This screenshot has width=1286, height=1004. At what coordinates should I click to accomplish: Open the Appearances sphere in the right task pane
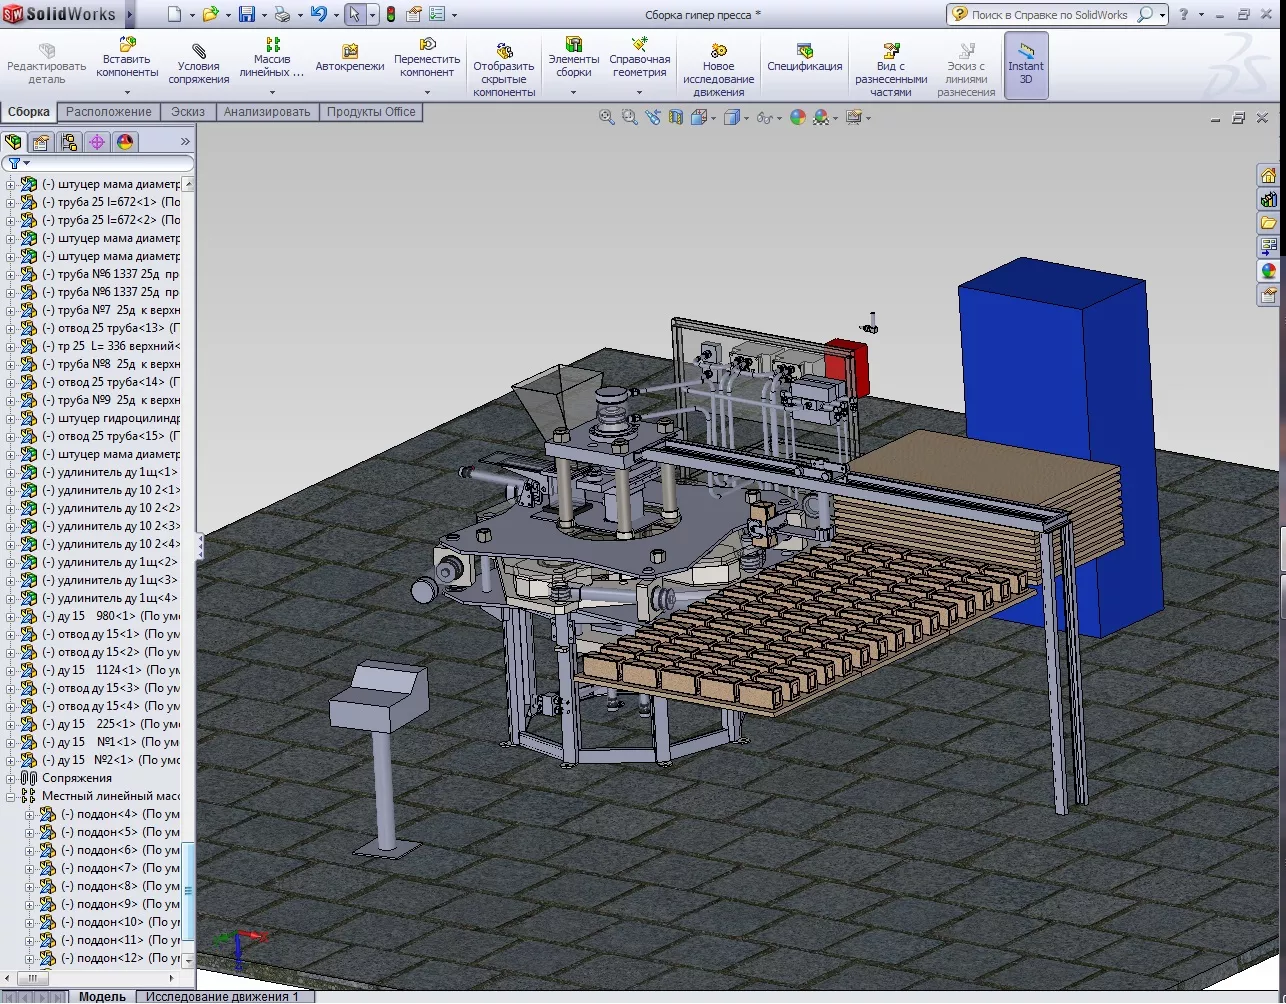1268,271
